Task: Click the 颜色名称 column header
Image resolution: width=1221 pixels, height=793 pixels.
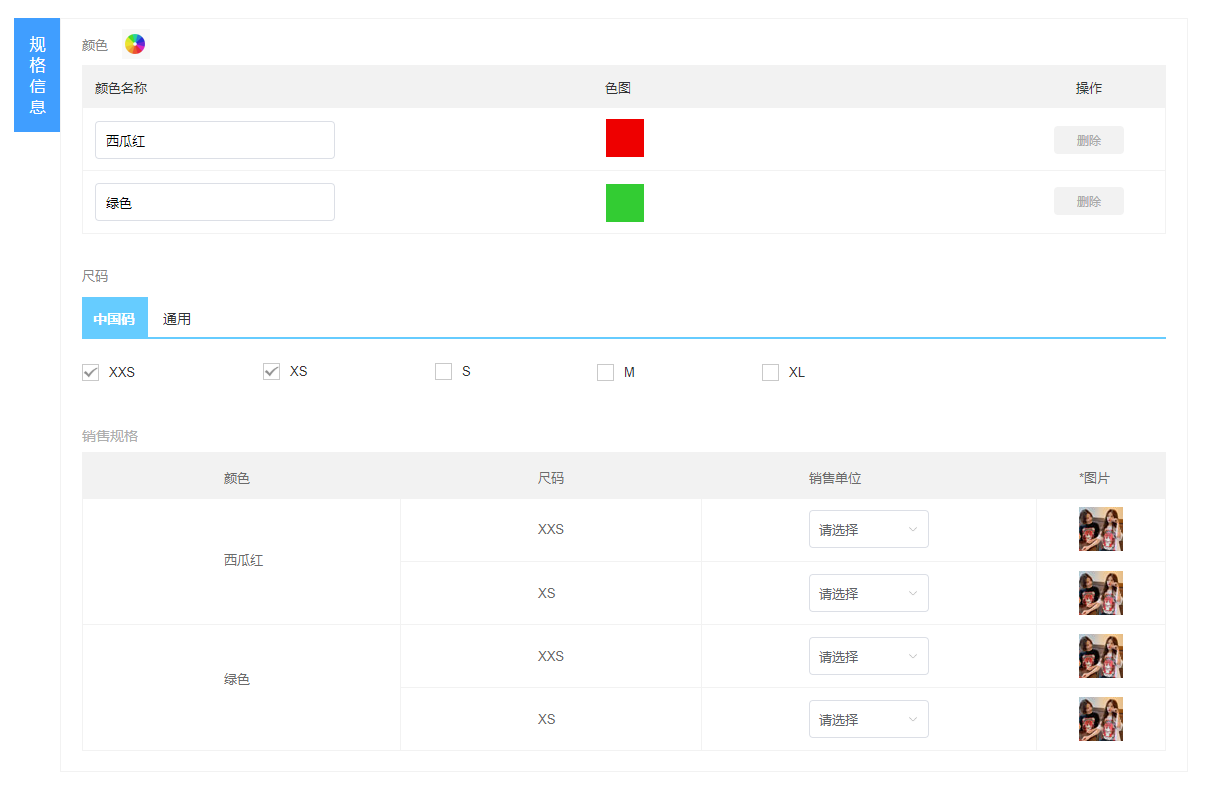Action: 121,88
